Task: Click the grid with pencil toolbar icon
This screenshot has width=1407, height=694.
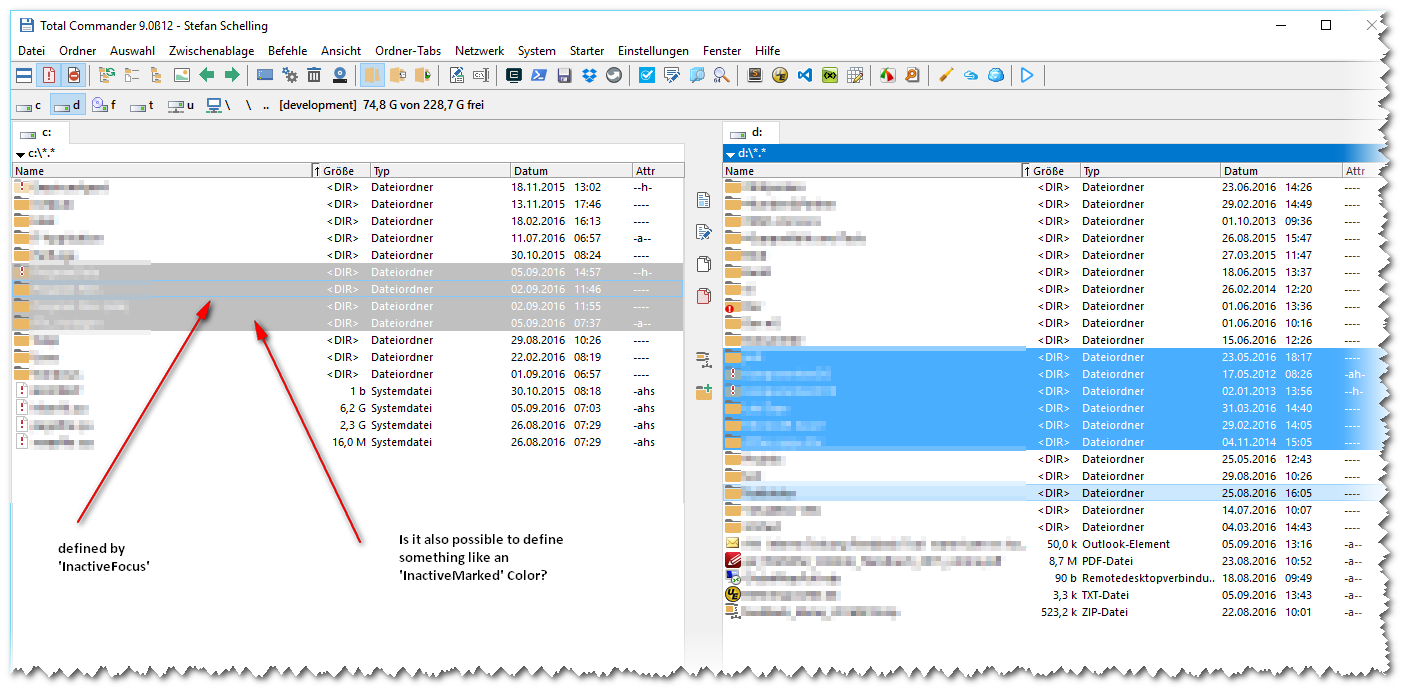Action: coord(854,75)
